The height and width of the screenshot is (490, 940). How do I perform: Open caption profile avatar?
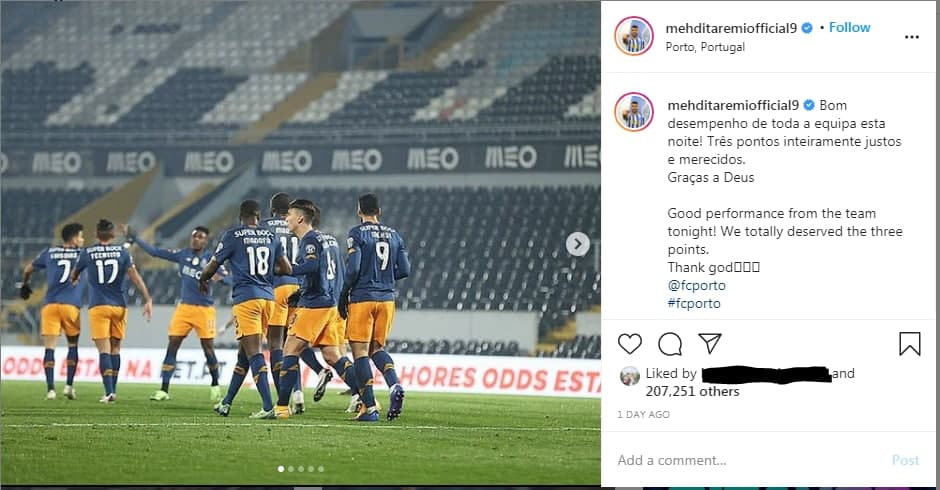click(x=634, y=112)
